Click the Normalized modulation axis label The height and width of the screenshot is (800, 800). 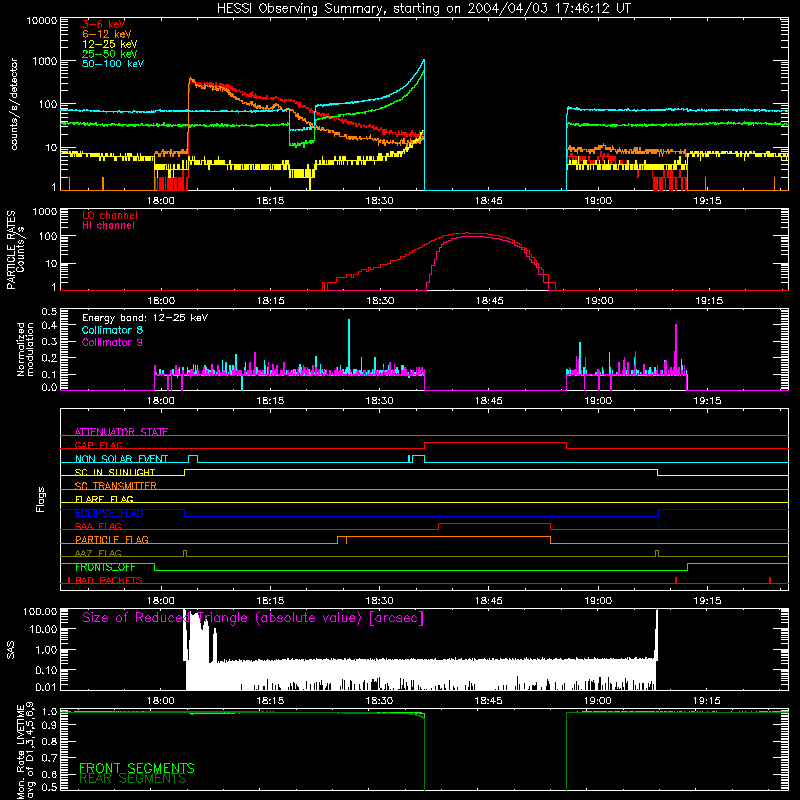(x=25, y=349)
